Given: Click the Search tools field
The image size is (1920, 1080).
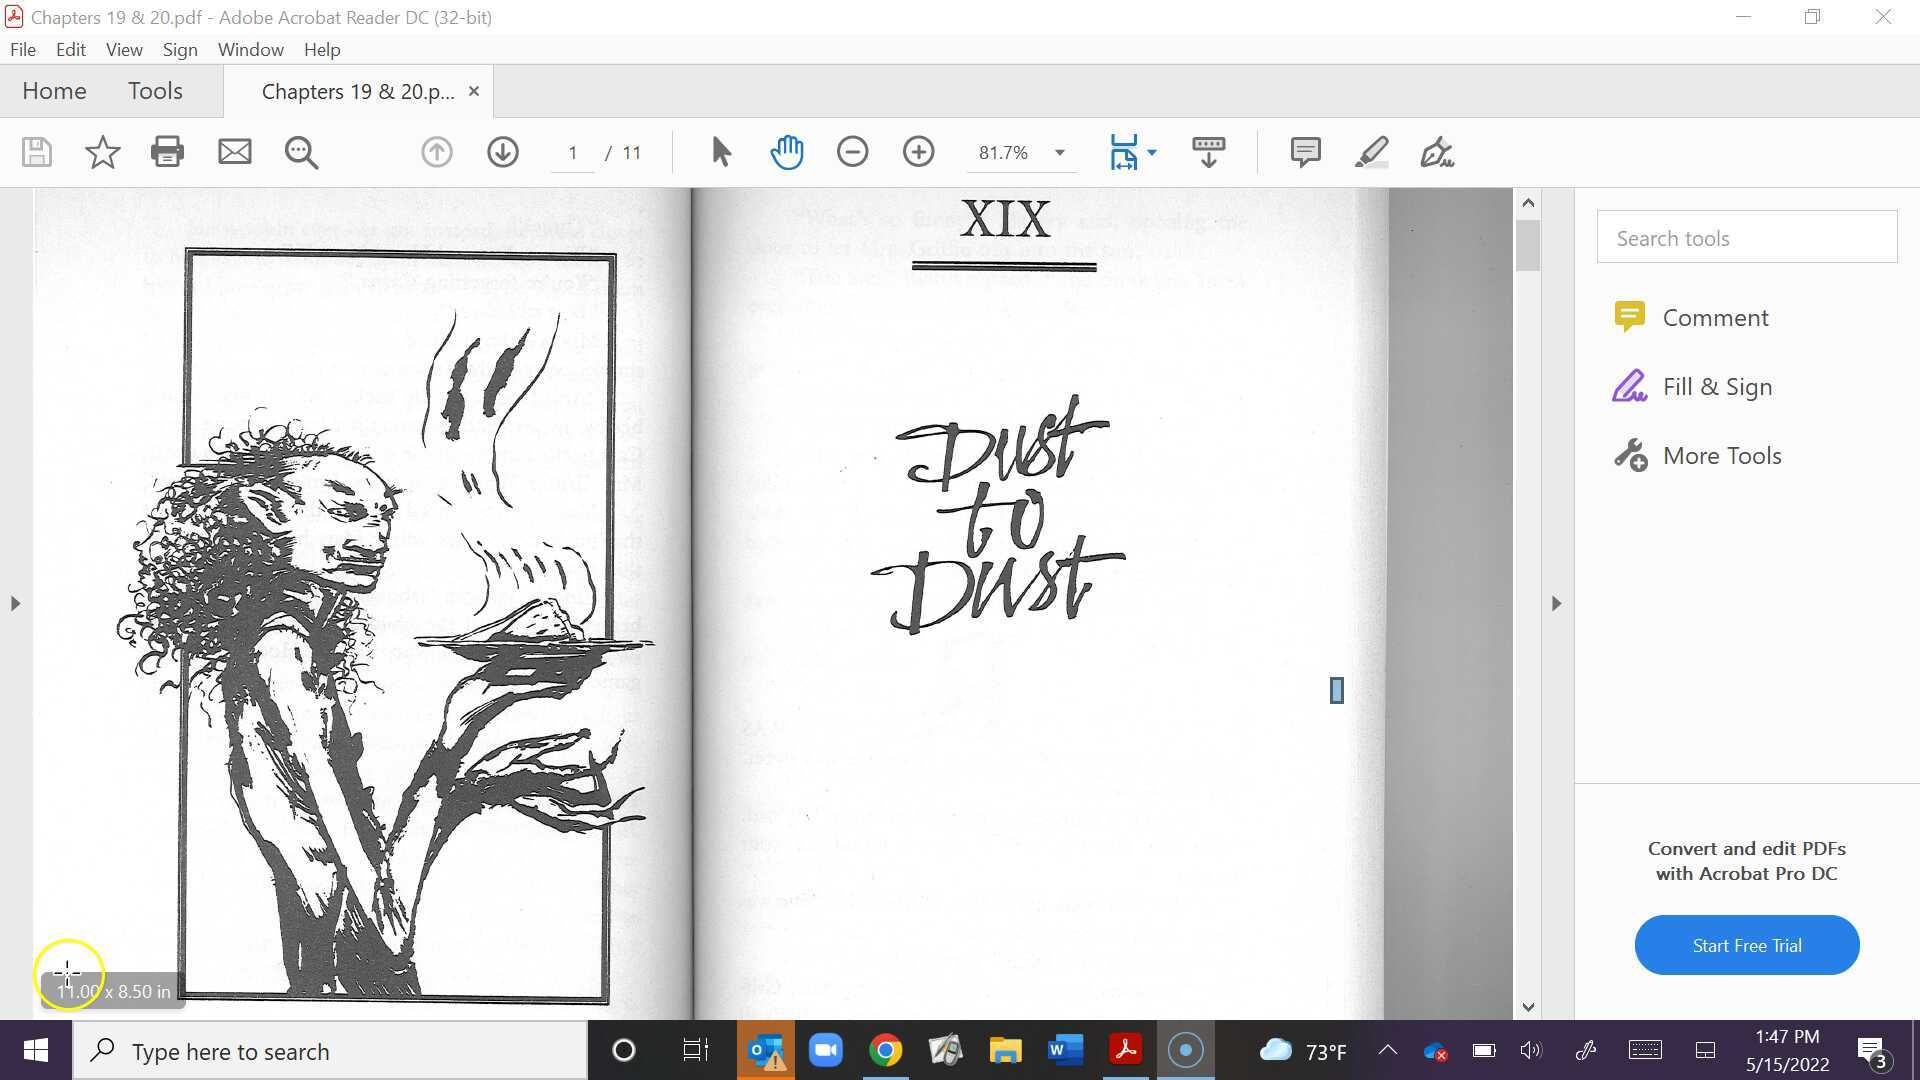Looking at the screenshot, I should coord(1746,238).
